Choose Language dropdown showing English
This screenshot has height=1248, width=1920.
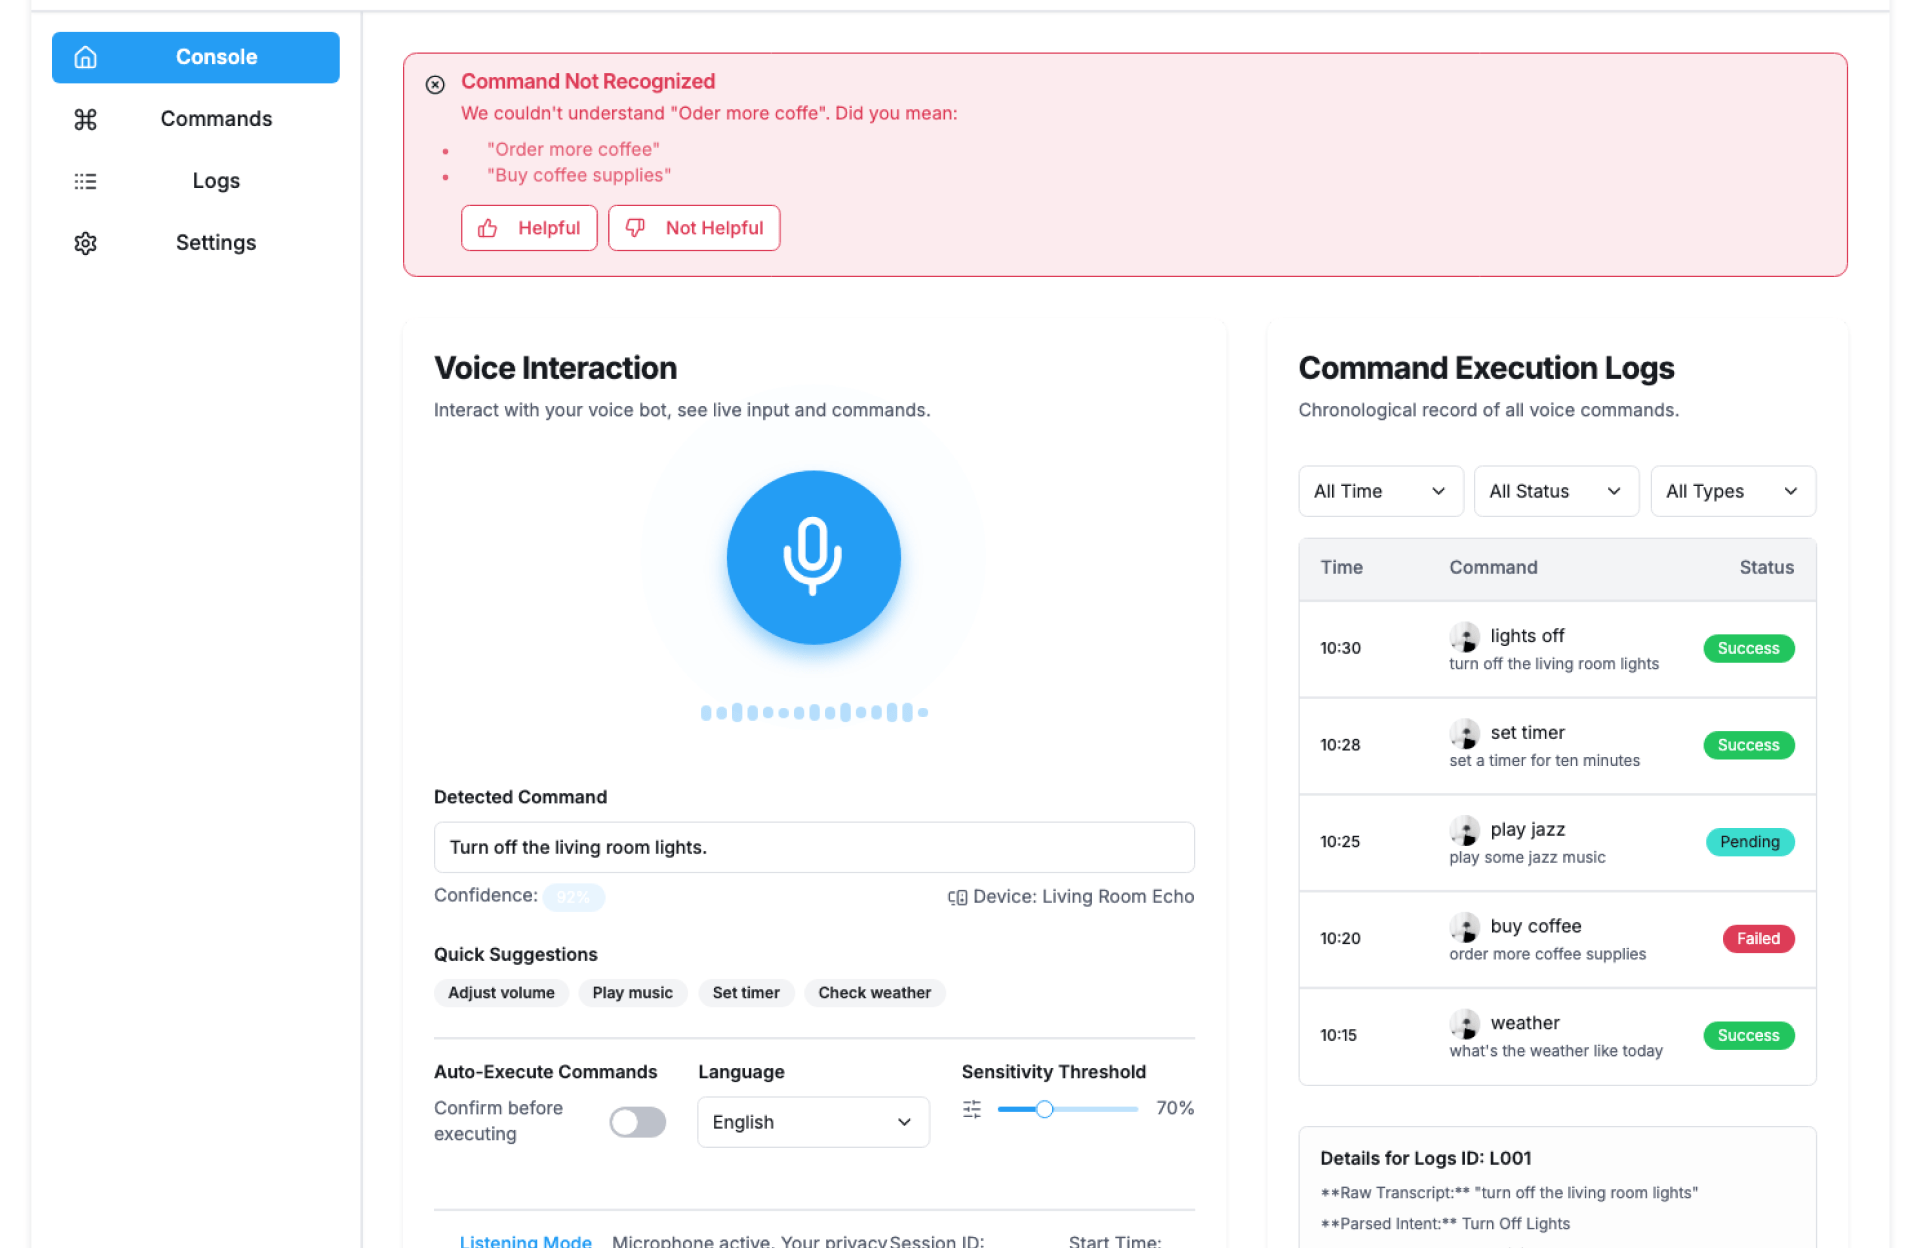pos(812,1122)
